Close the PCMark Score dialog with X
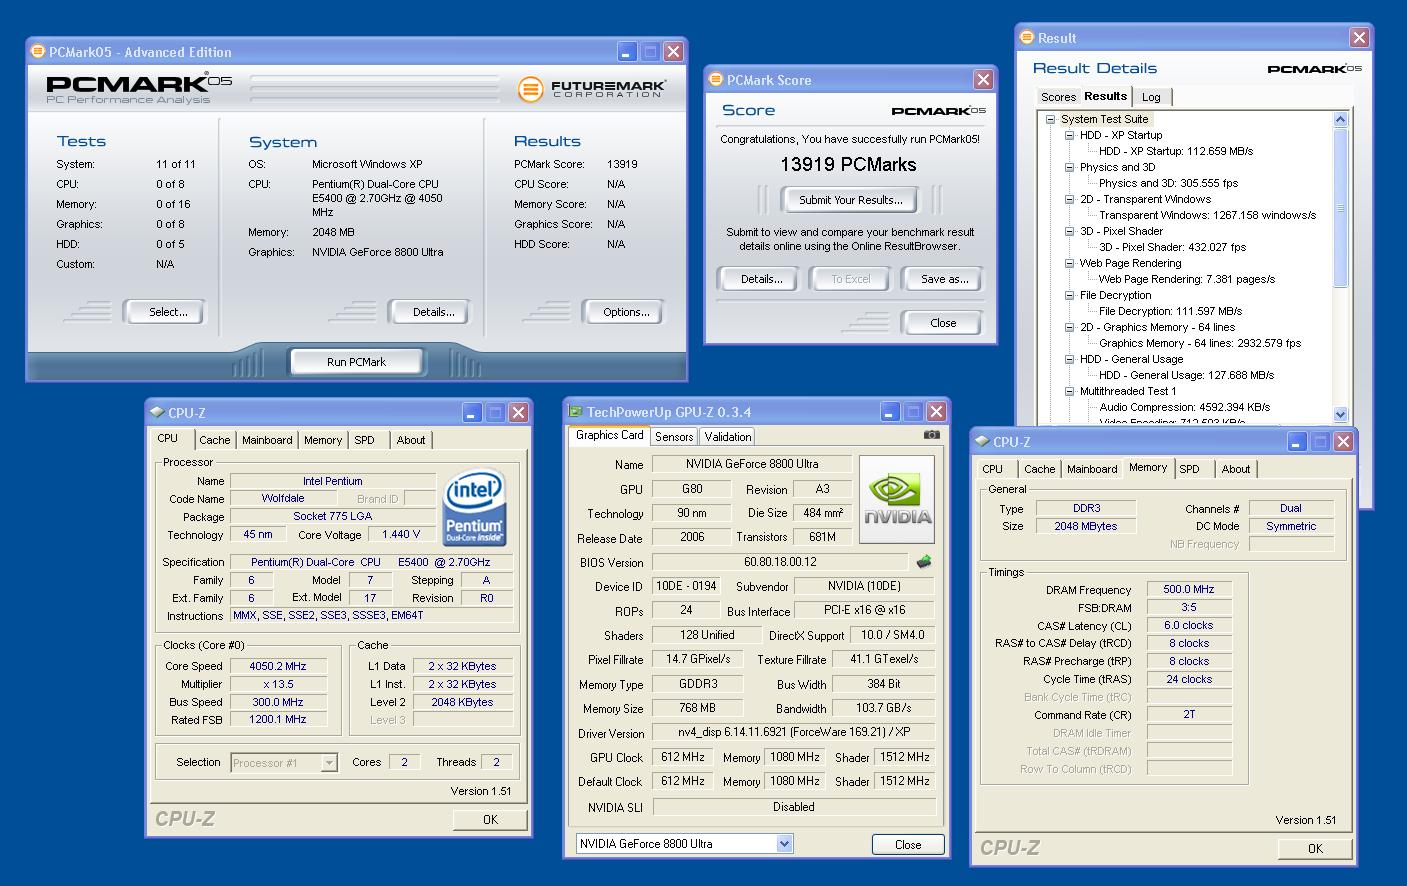 (983, 80)
